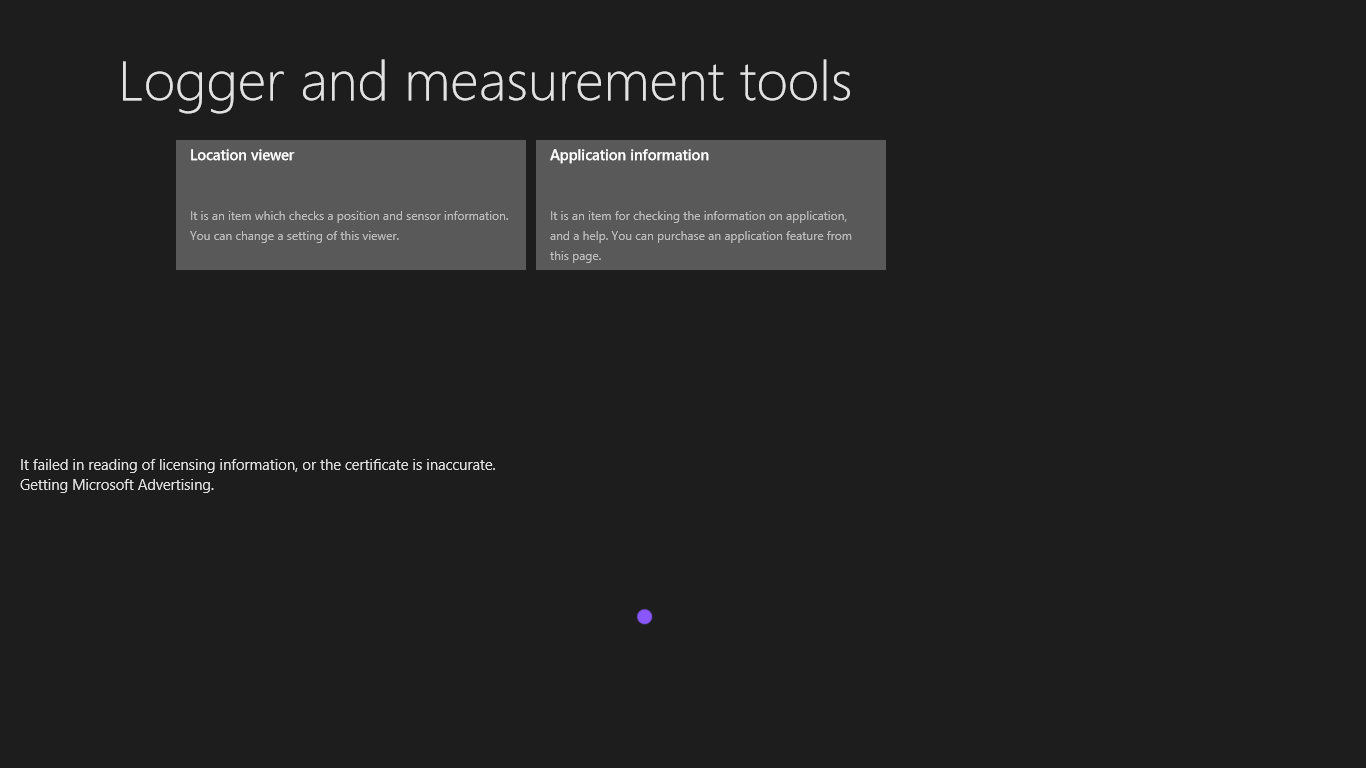Click the 'You can purchase an application feature' description

(x=700, y=236)
